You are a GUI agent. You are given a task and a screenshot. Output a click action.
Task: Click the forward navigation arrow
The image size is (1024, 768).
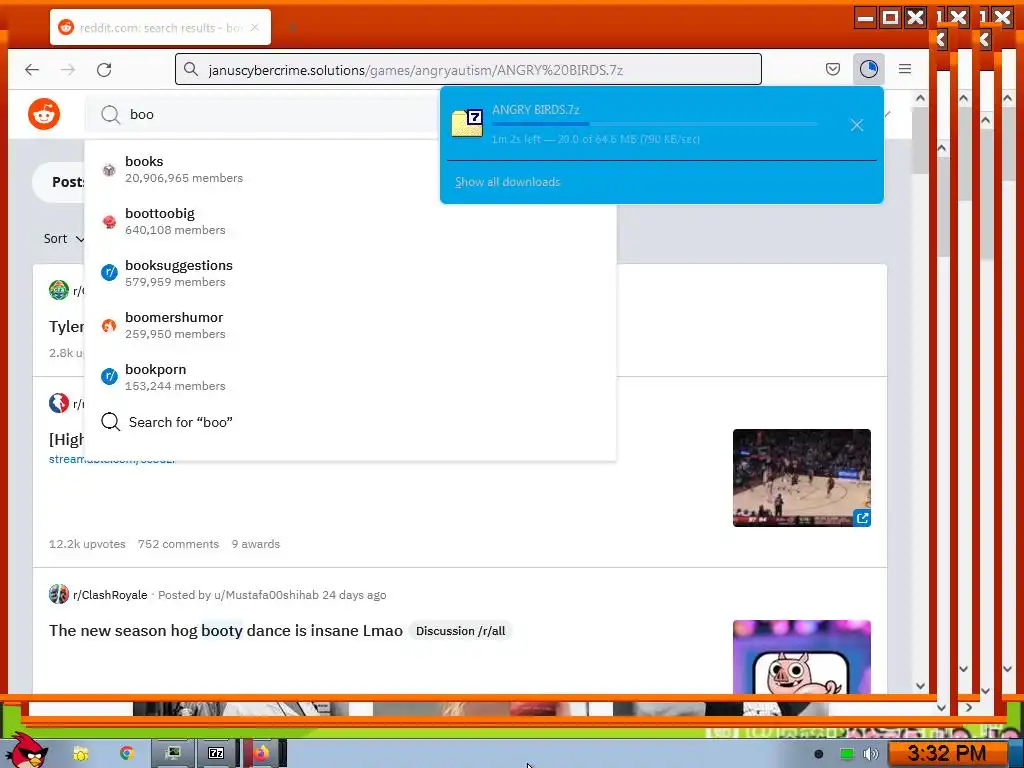pyautogui.click(x=68, y=69)
